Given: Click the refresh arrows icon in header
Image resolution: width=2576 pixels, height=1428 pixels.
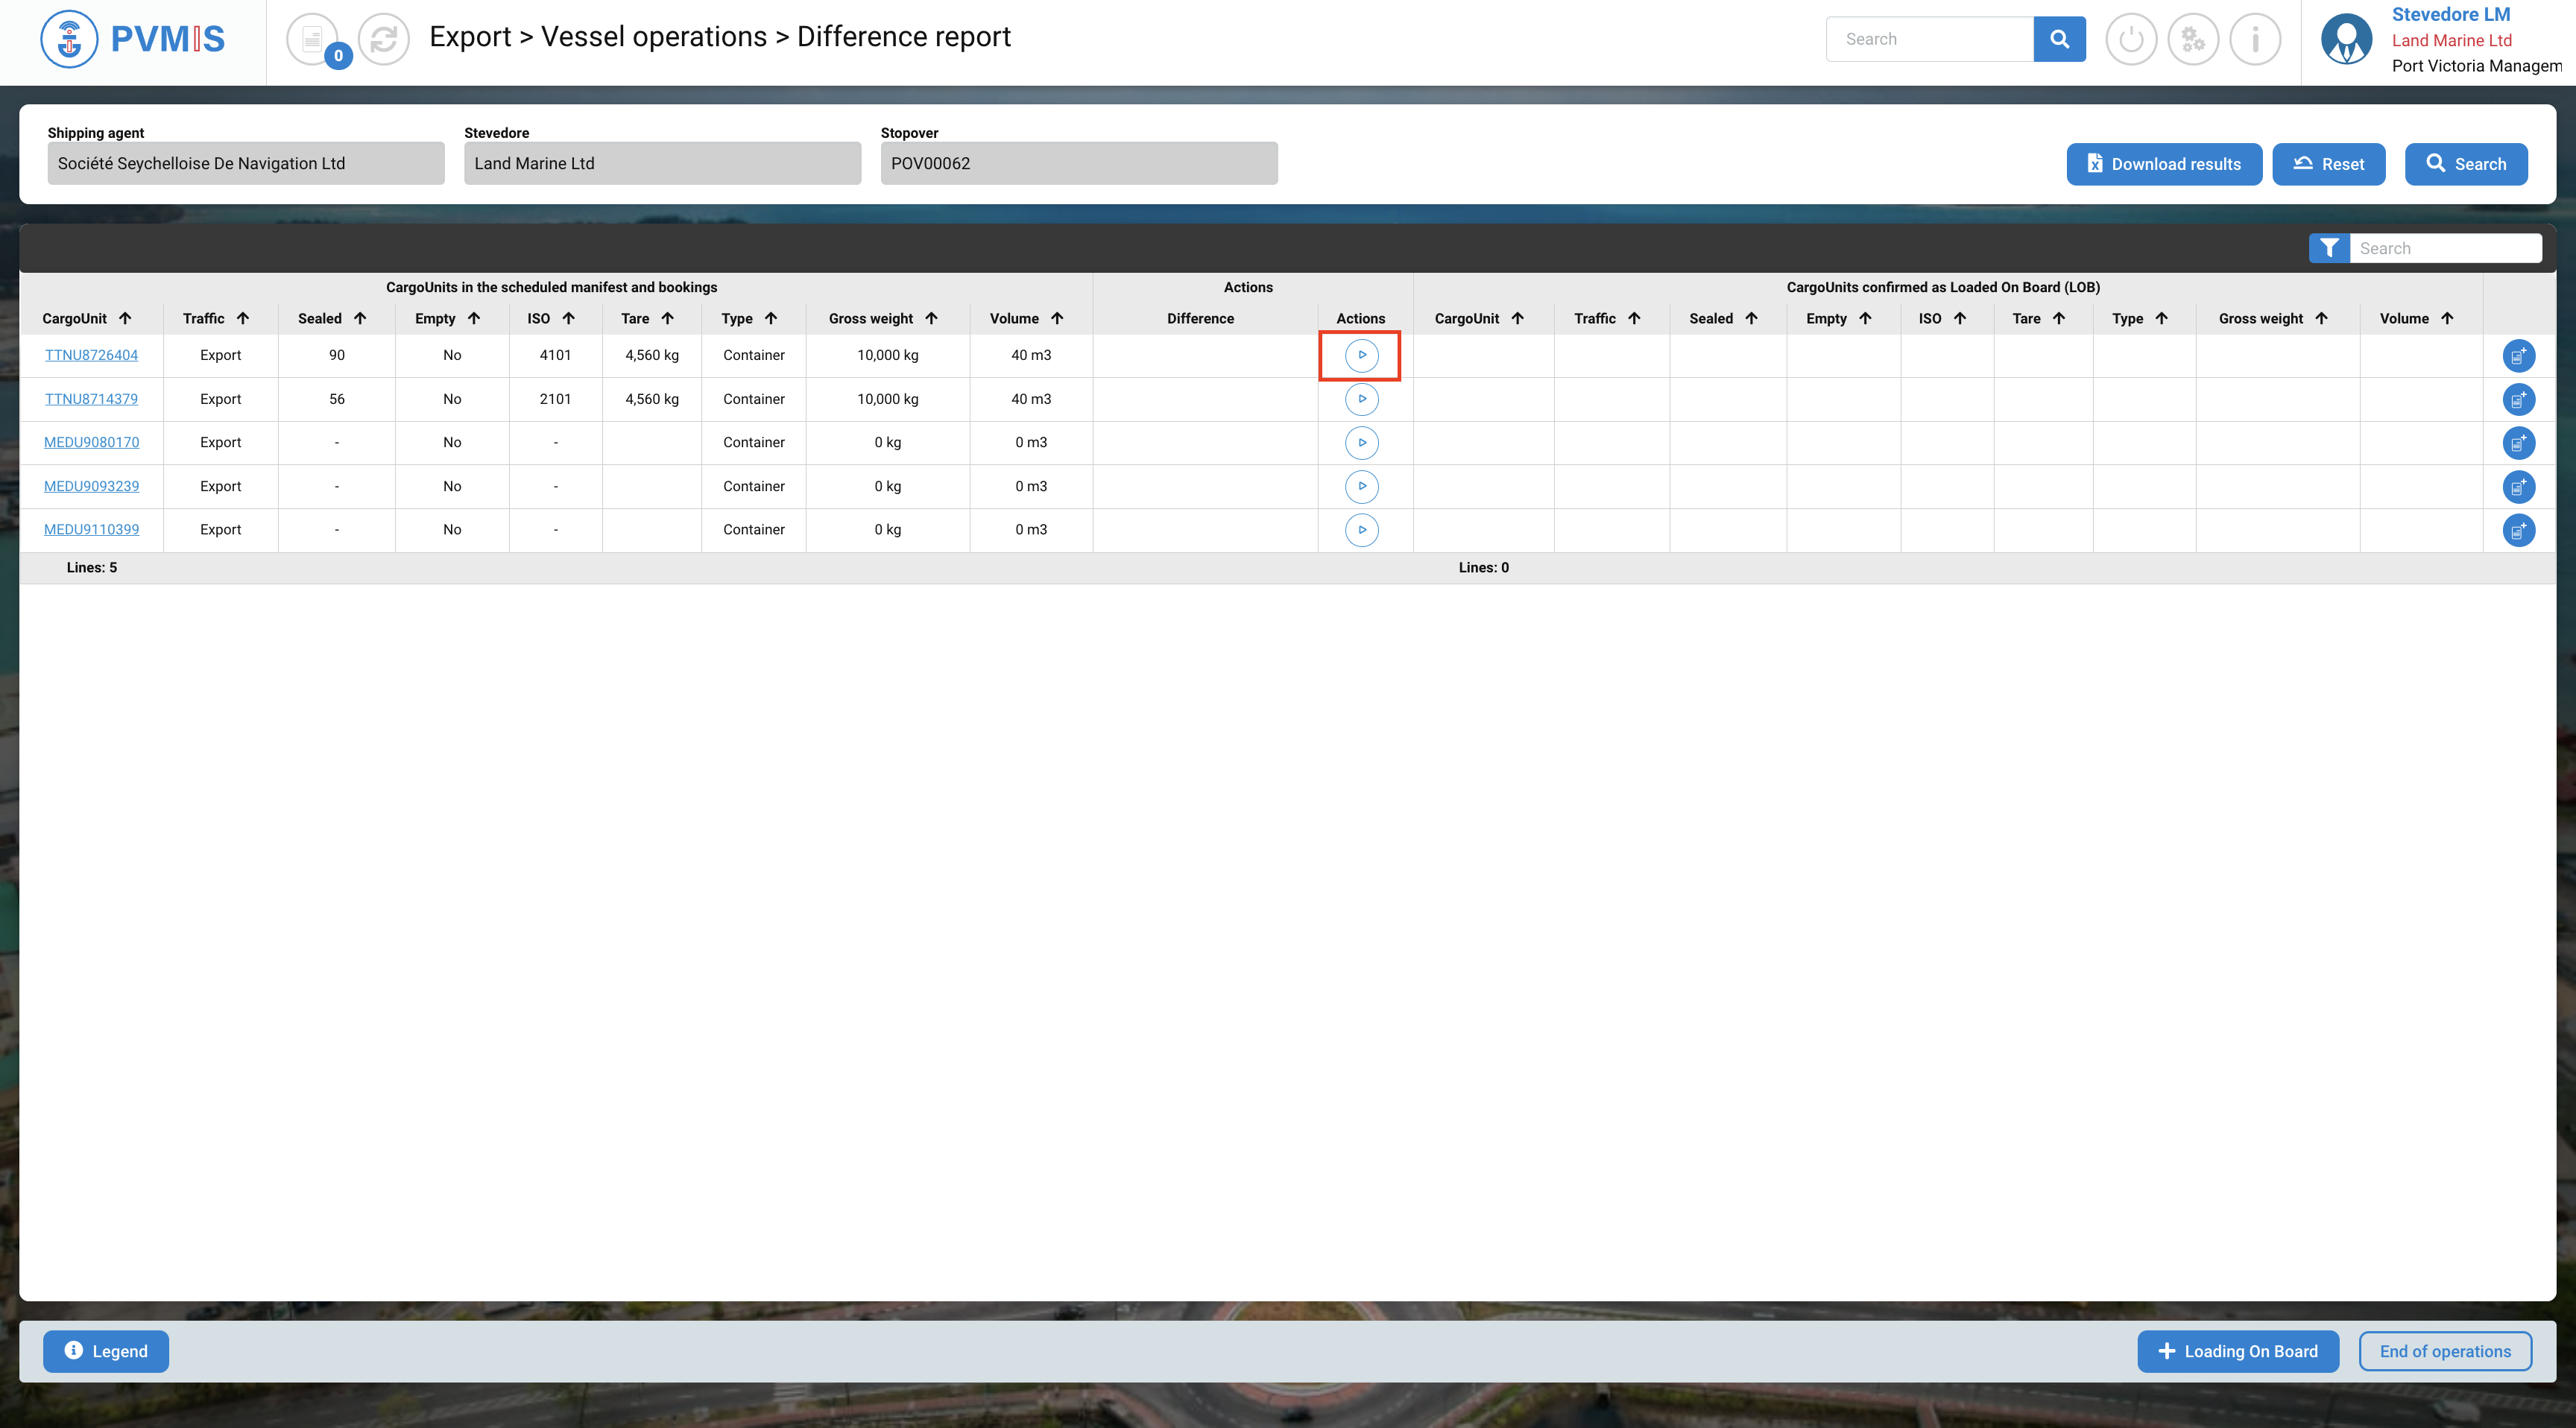Looking at the screenshot, I should pos(384,39).
